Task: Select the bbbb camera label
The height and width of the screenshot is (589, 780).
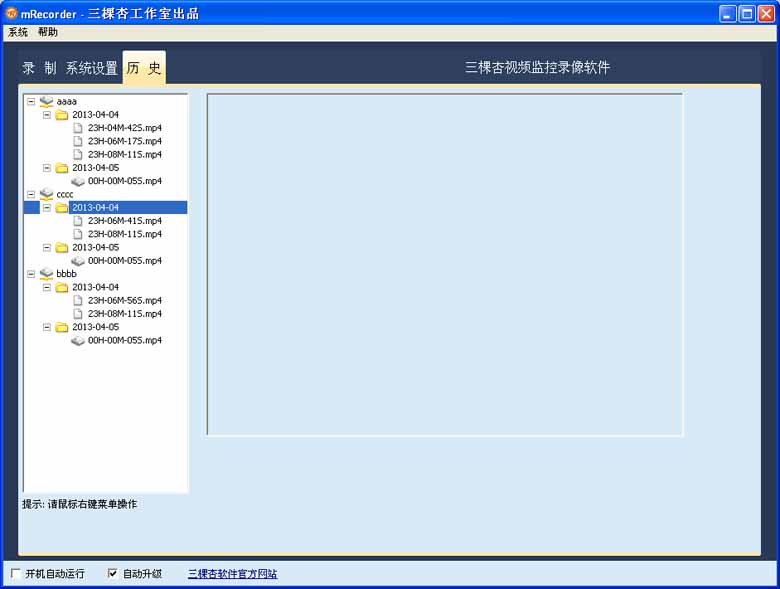Action: (x=67, y=274)
